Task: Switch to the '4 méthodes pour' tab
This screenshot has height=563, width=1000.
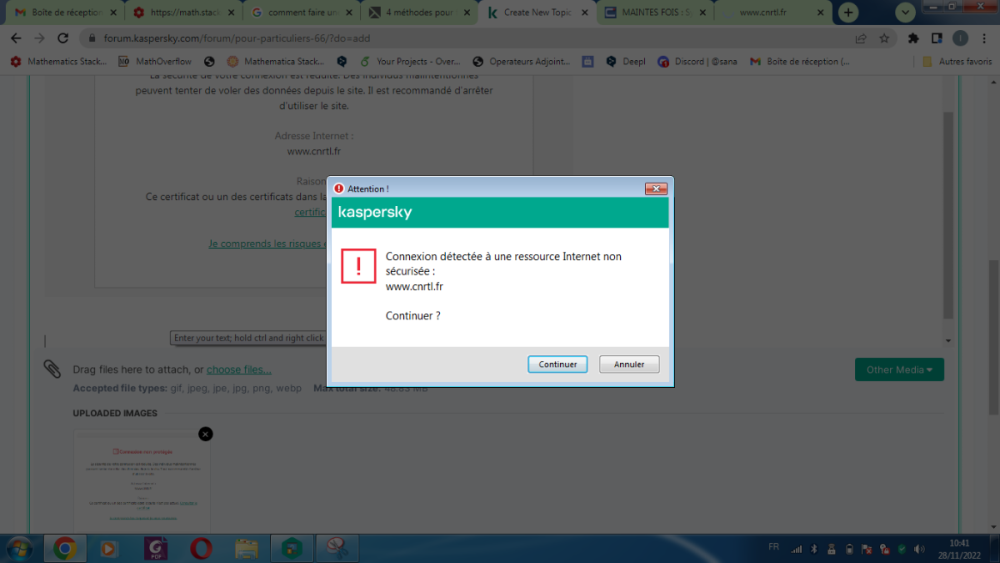Action: [420, 12]
